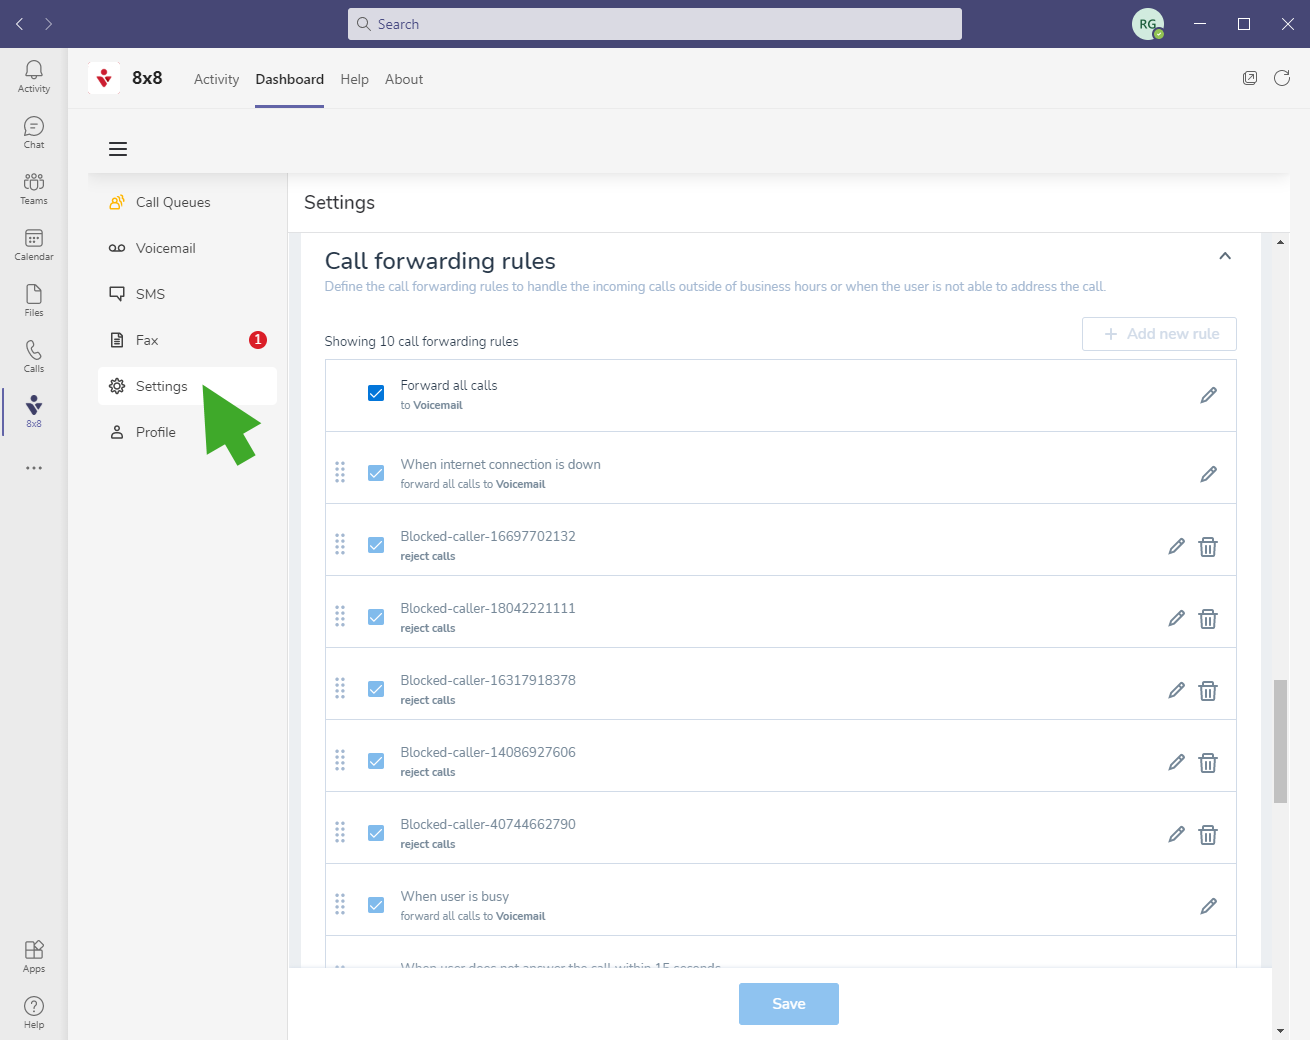Viewport: 1310px width, 1040px height.
Task: Collapse the Call forwarding rules section
Action: 1224,257
